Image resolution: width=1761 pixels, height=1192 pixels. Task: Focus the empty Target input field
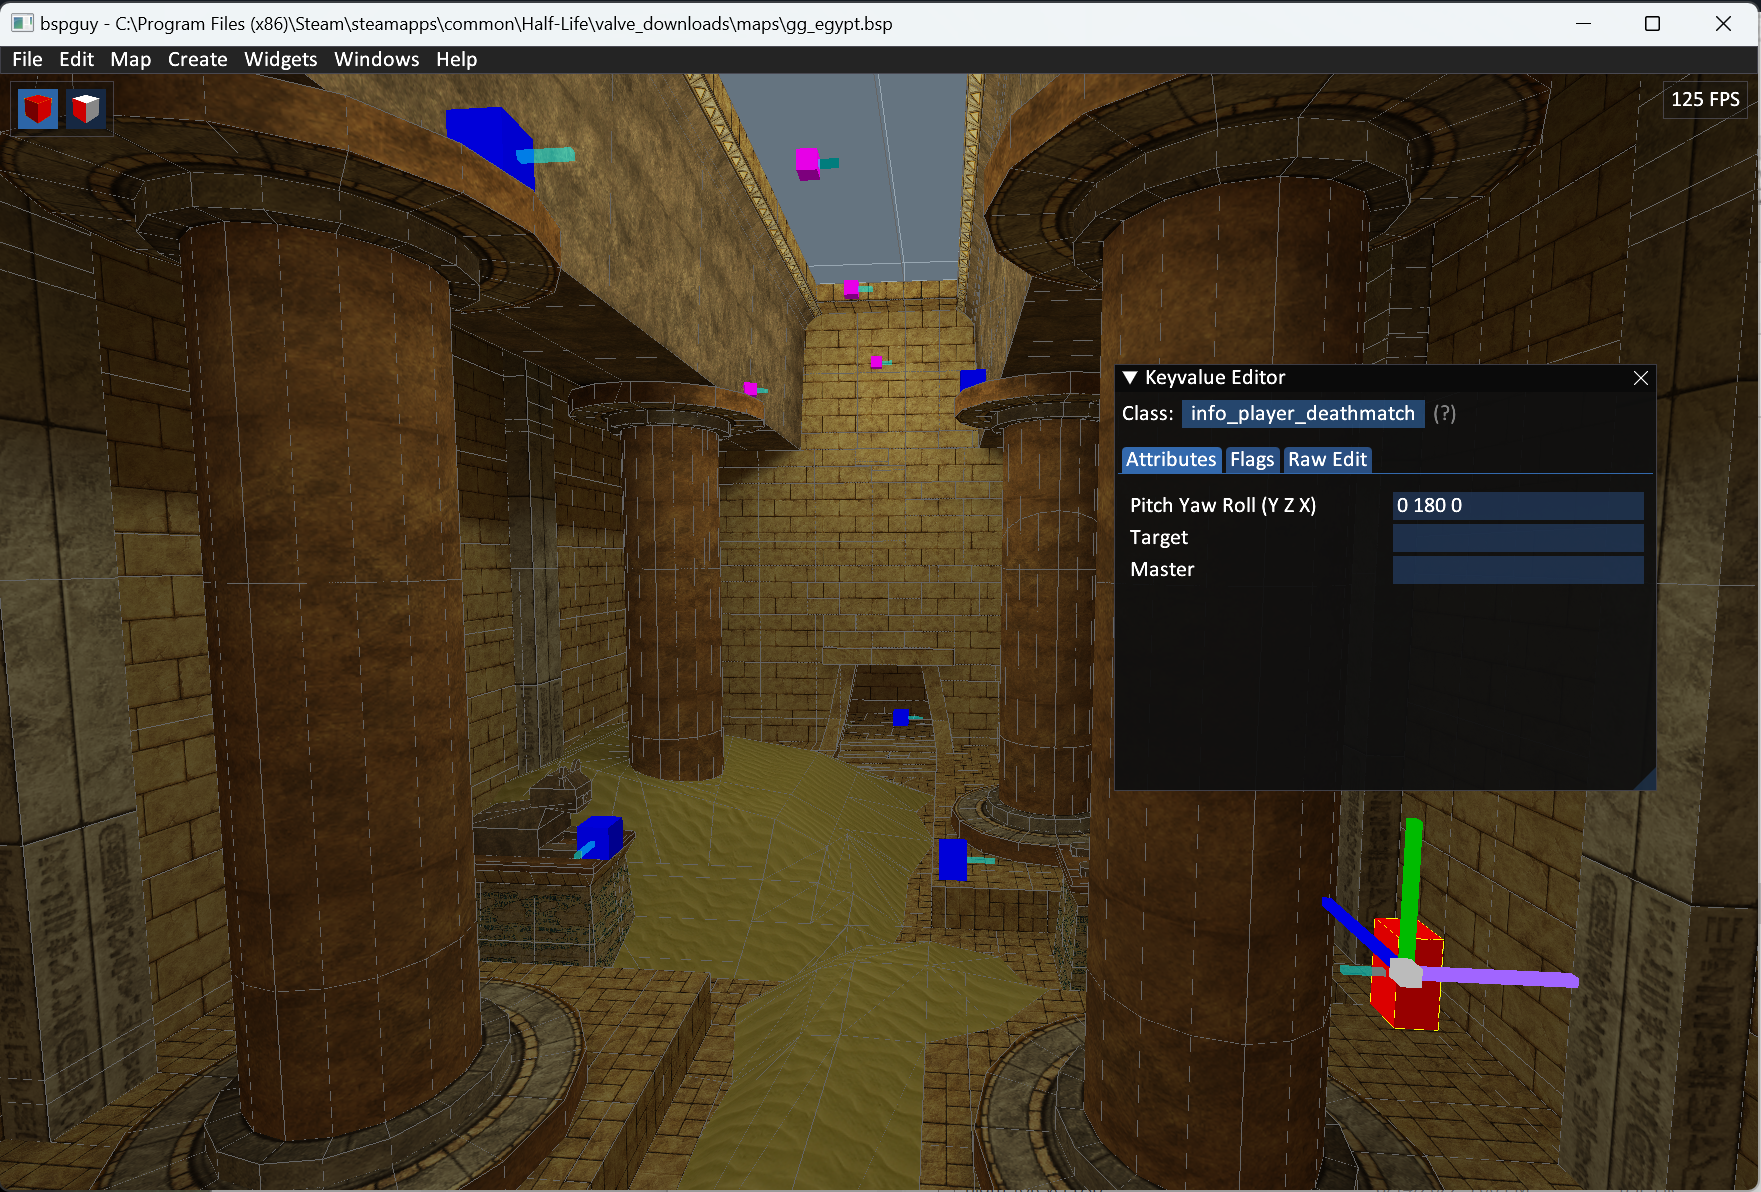1517,538
